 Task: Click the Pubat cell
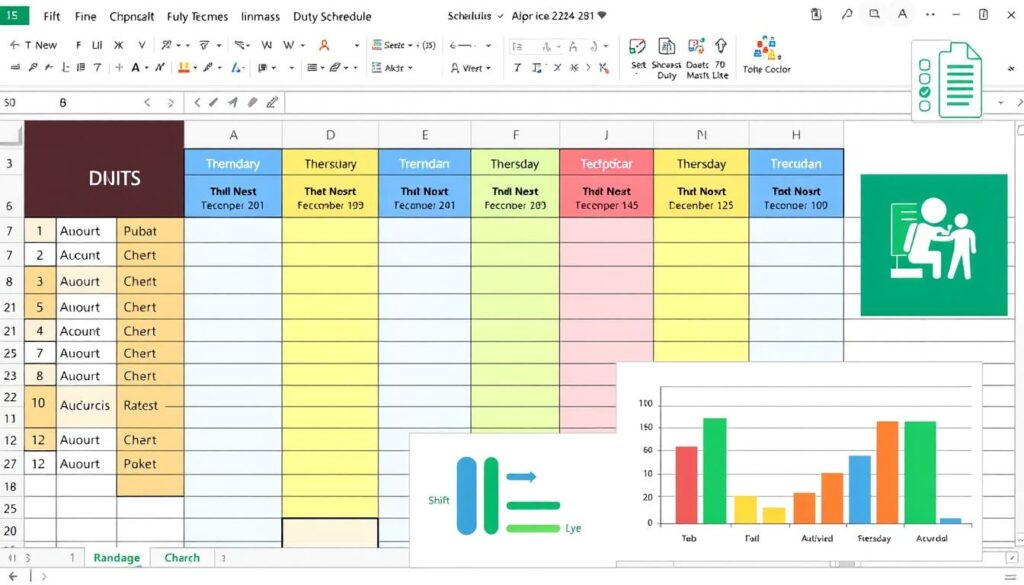coord(150,230)
